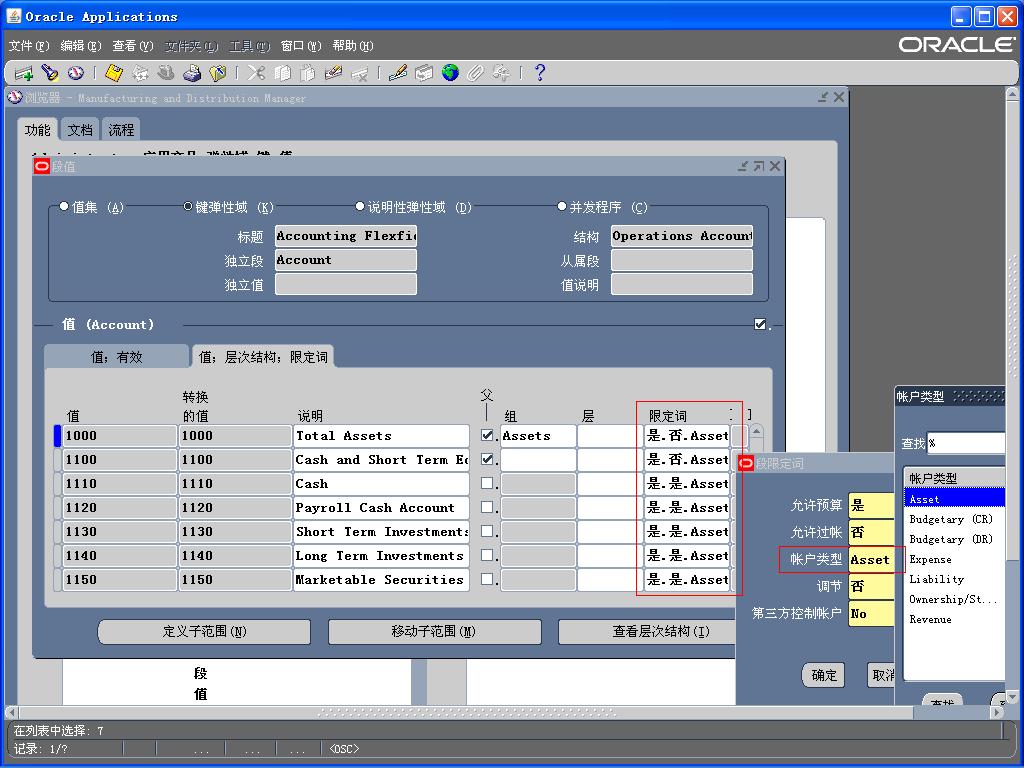Click the Folder Tools toolbar icon
The image size is (1024, 768).
(502, 73)
